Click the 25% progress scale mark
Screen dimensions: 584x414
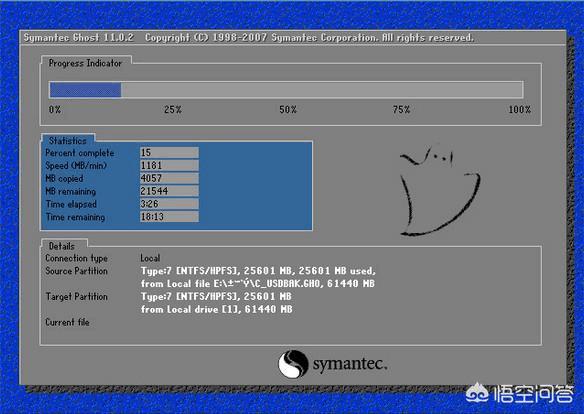click(173, 109)
